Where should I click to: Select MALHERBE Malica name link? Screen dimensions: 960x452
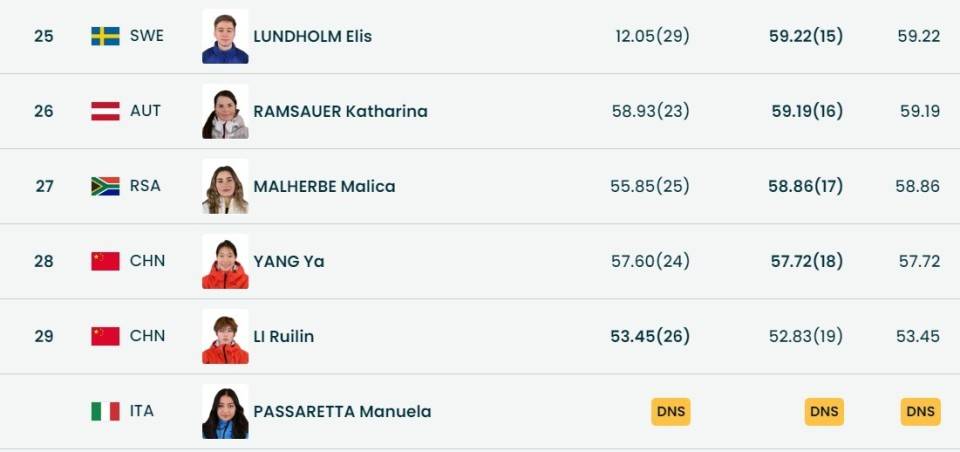click(324, 186)
